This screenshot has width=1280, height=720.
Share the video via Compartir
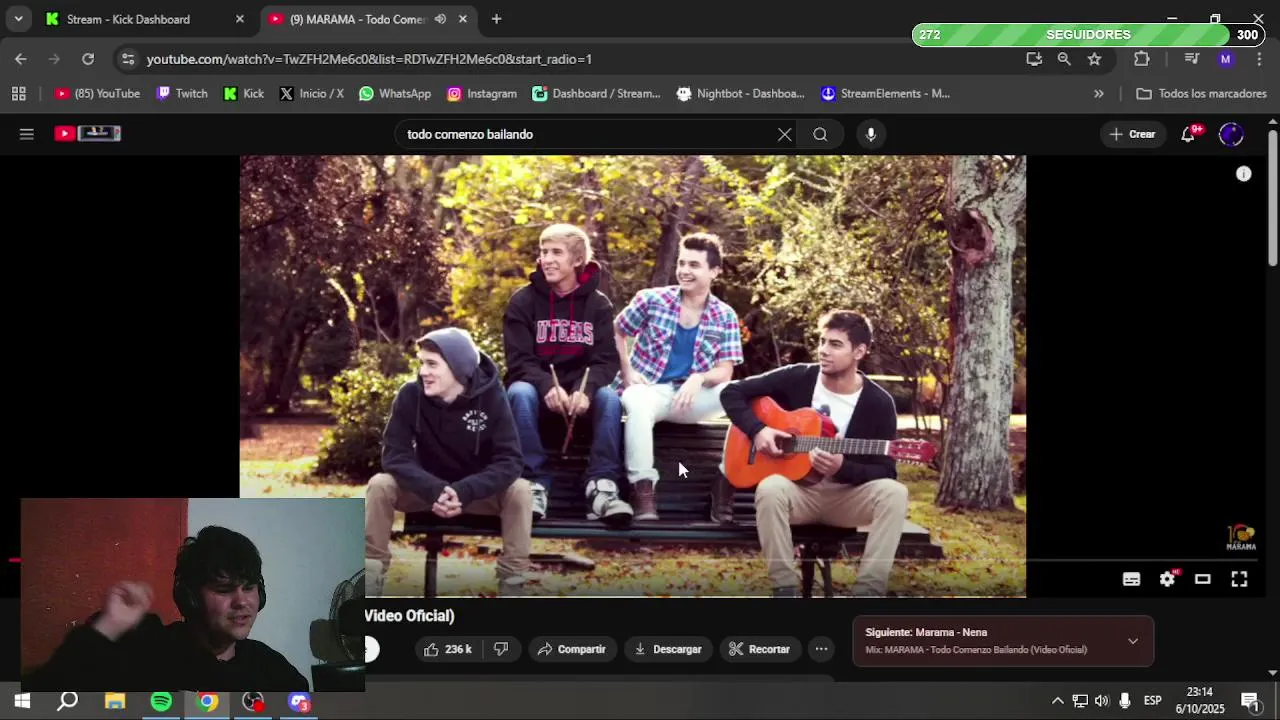pos(572,649)
